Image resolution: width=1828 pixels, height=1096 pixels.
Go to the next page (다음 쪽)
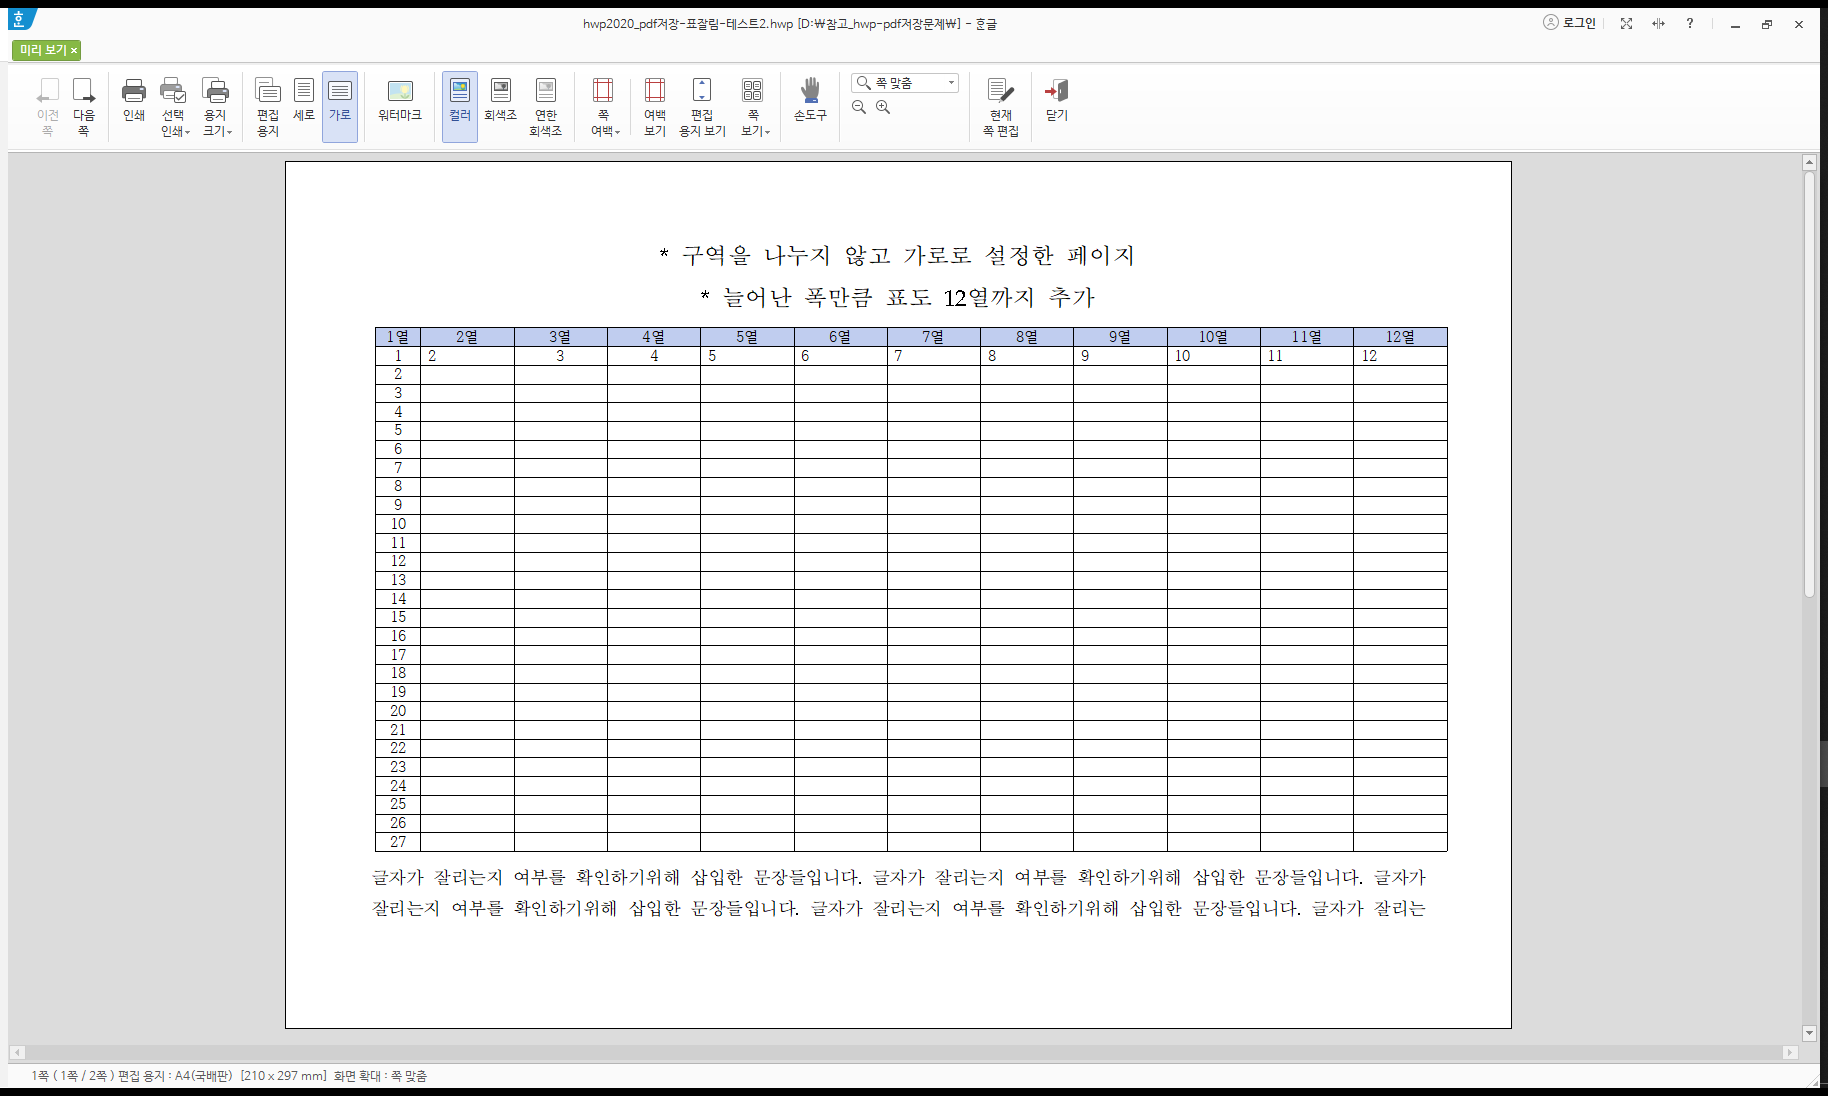[x=84, y=106]
